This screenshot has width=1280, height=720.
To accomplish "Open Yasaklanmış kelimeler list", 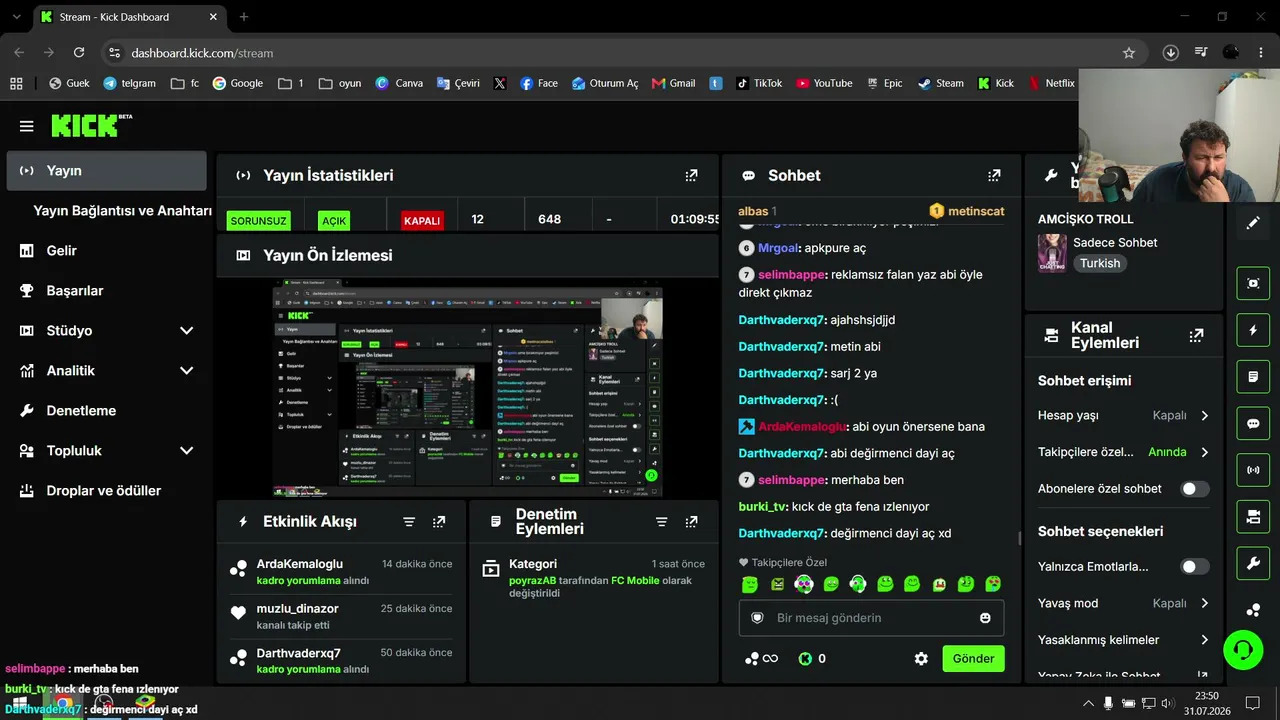I will click(1124, 640).
